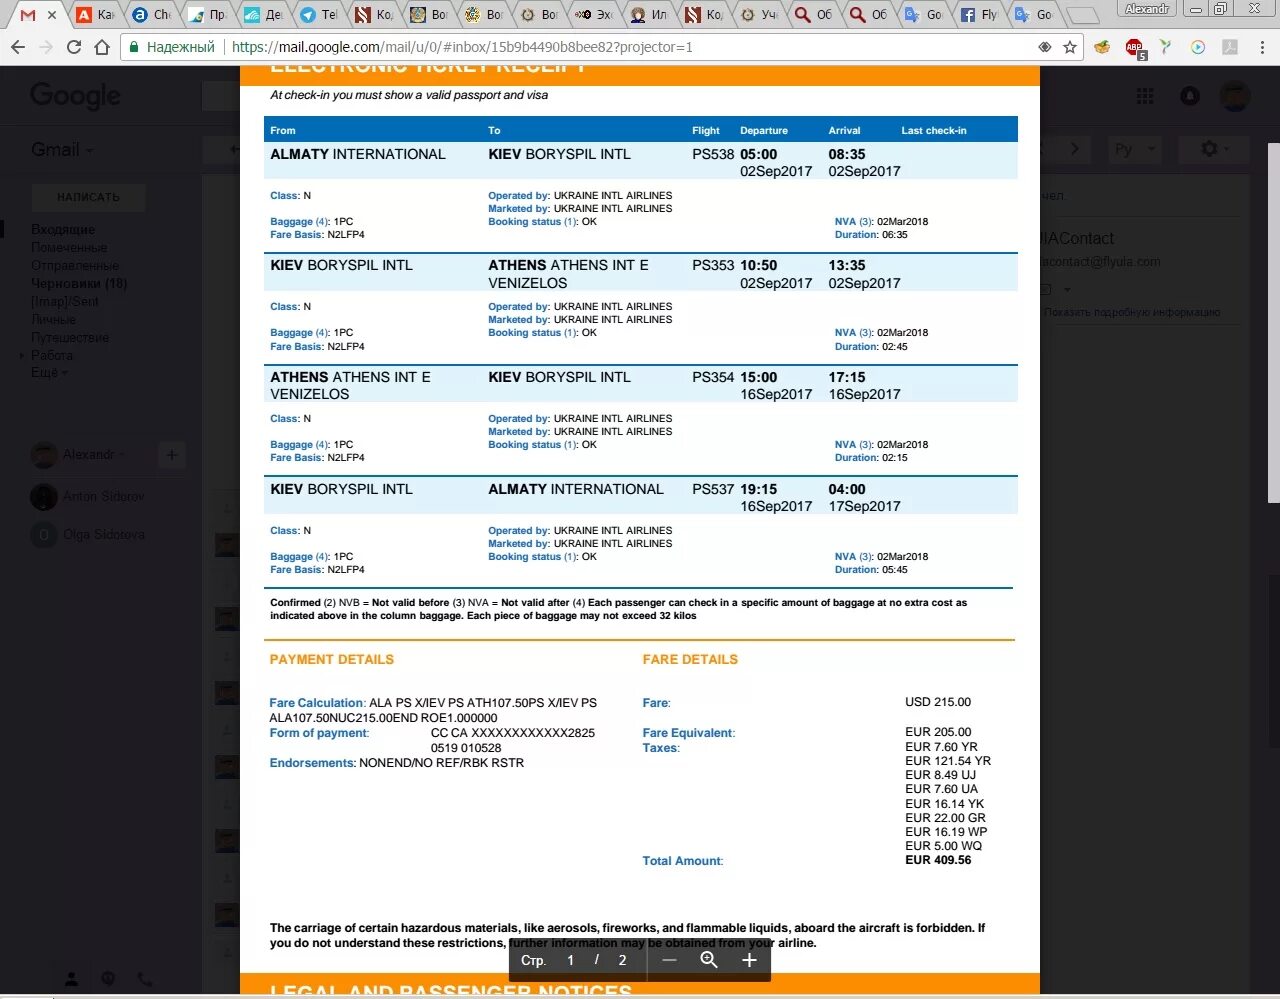Switch to the Gmail browser tab

38,15
